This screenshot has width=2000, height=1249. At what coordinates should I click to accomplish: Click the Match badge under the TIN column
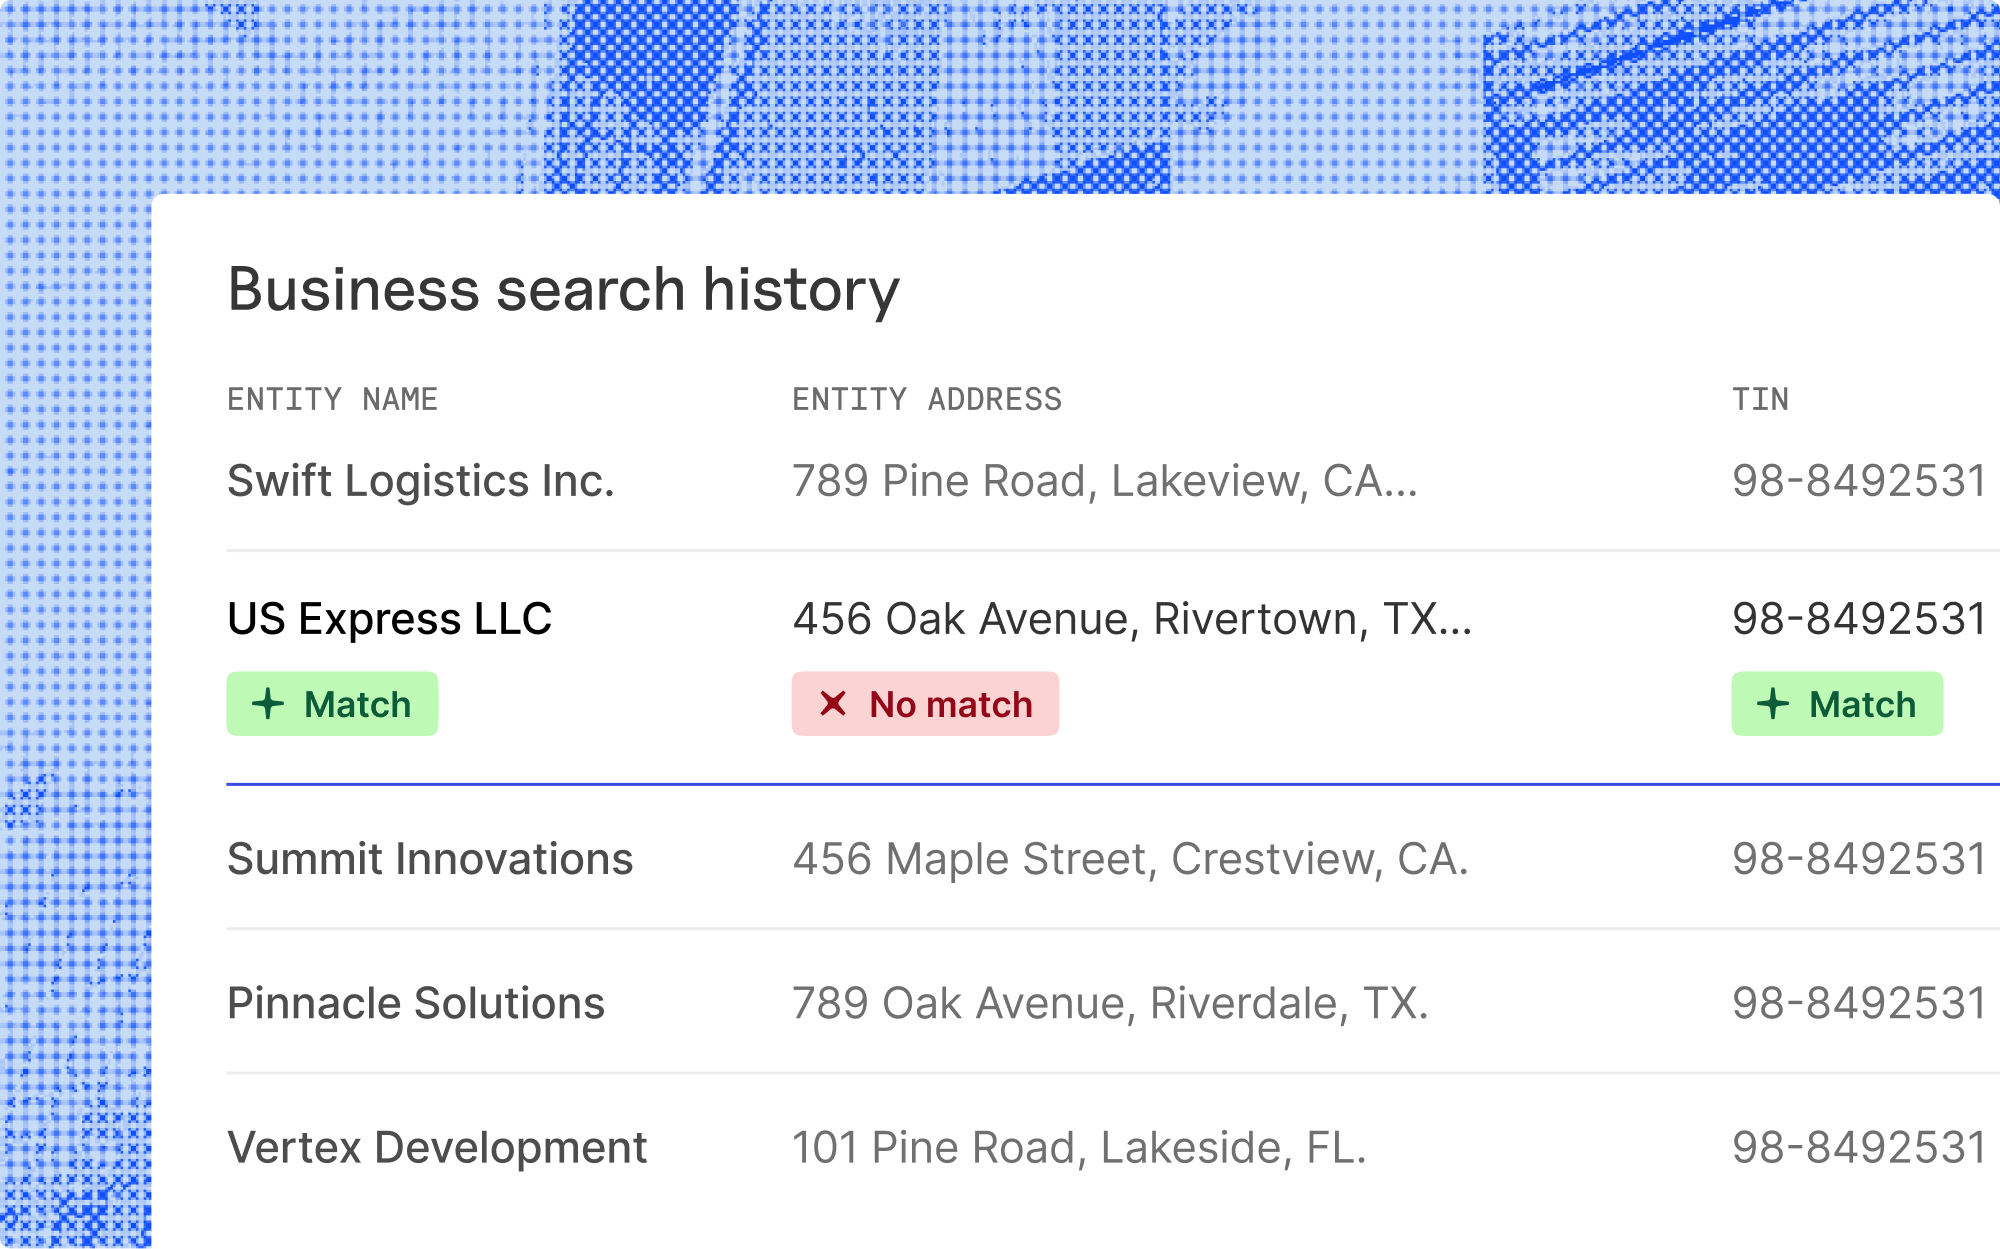click(1837, 704)
